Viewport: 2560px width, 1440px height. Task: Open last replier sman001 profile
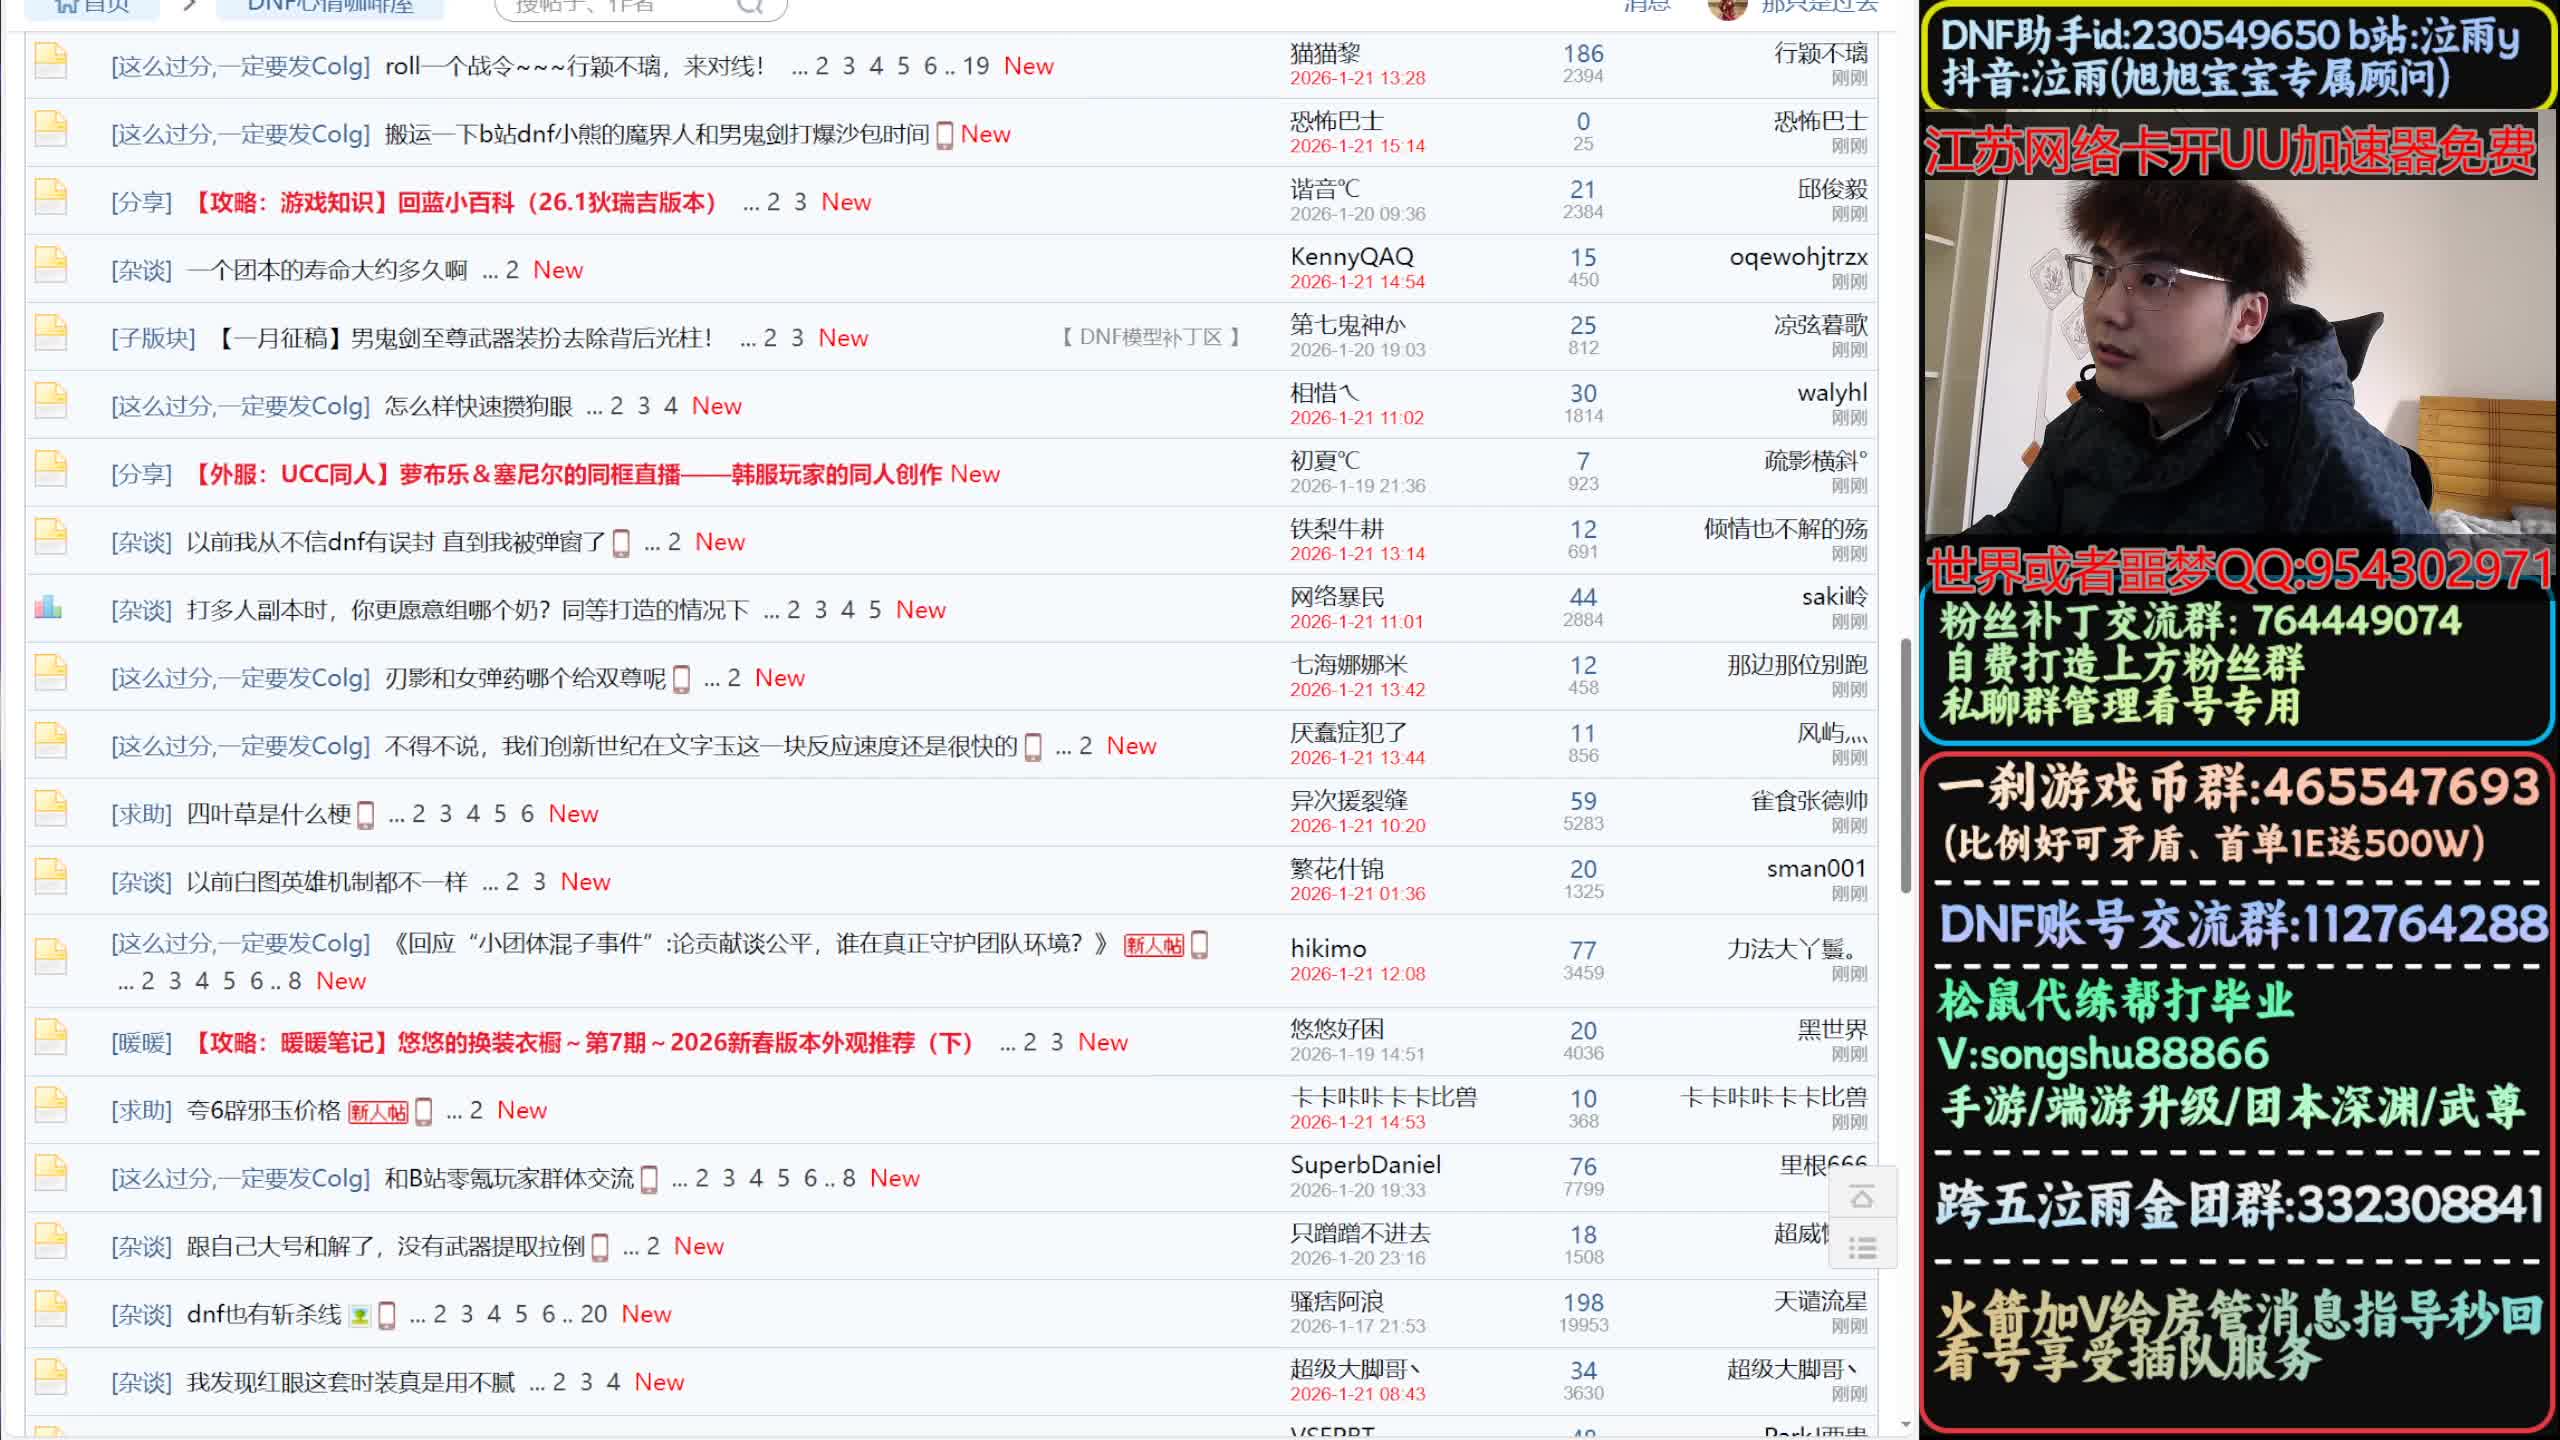(1816, 868)
